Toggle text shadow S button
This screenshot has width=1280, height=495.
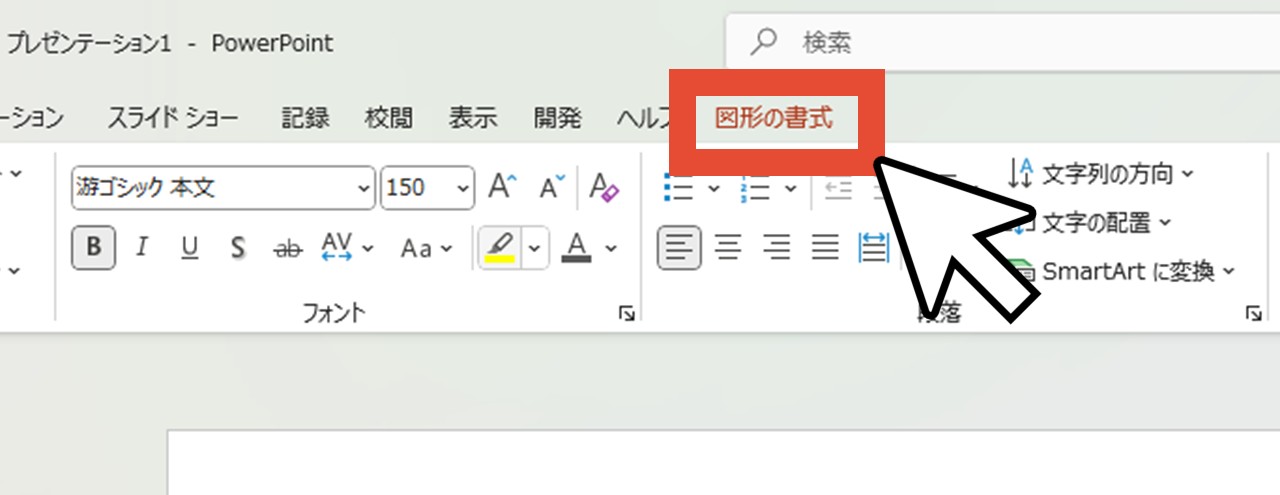pos(237,247)
